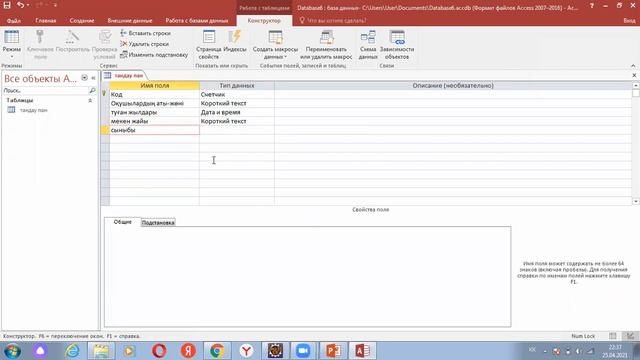The image size is (640, 360).
Task: Switch to the Создание ribbon tab
Action: pyautogui.click(x=82, y=20)
